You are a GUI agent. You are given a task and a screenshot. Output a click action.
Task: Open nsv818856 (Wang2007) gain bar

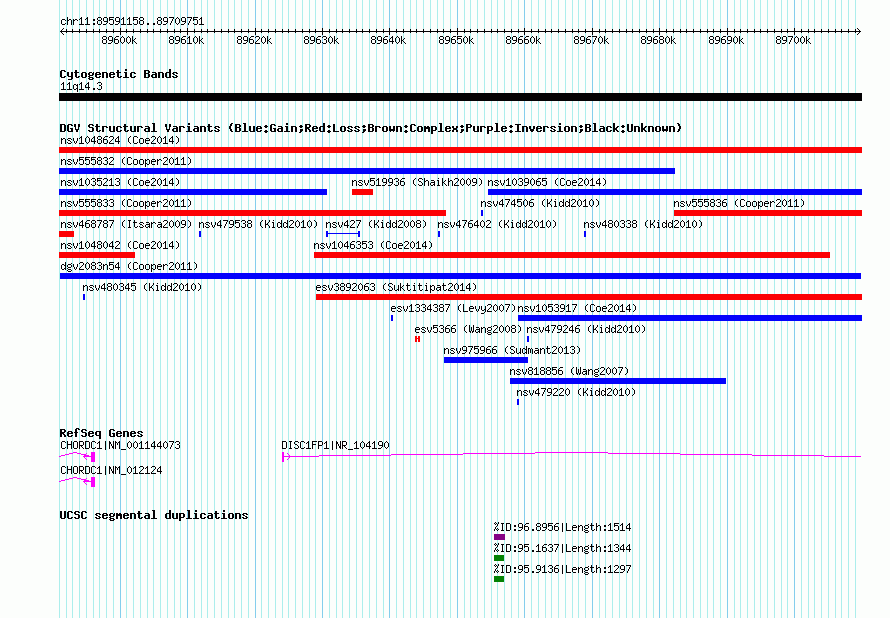pyautogui.click(x=618, y=381)
